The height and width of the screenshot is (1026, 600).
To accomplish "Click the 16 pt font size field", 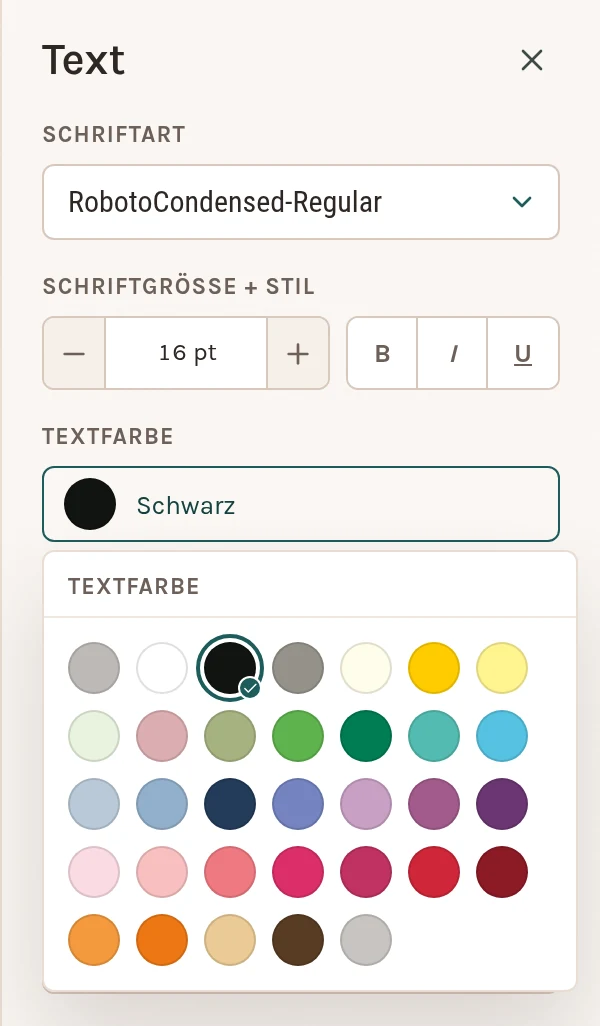I will click(x=186, y=353).
